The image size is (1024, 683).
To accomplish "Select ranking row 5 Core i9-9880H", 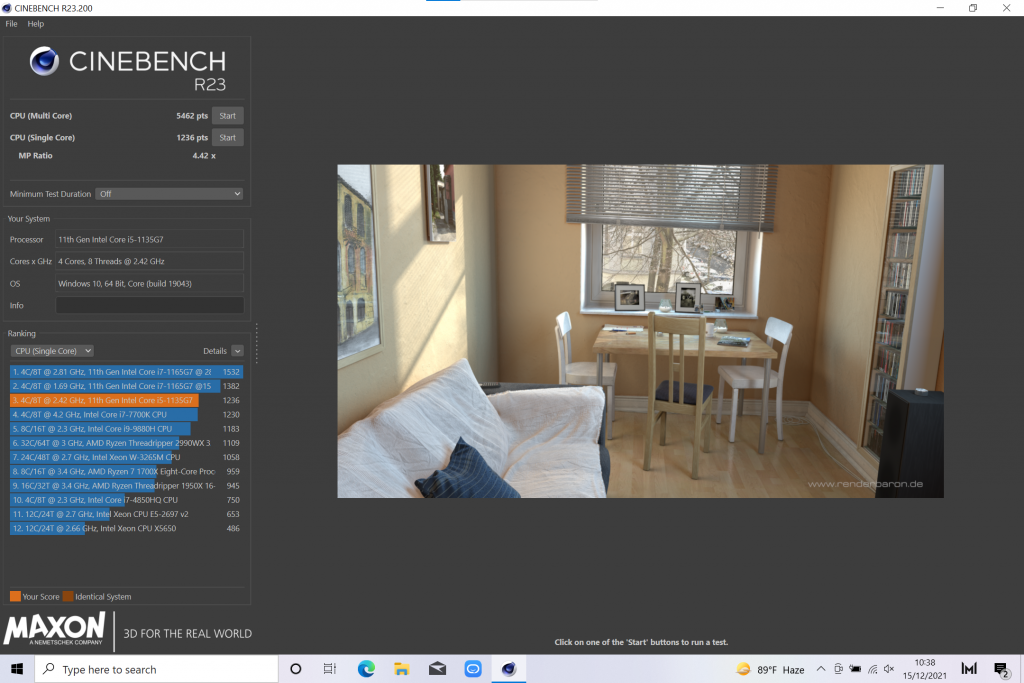I will coord(126,429).
